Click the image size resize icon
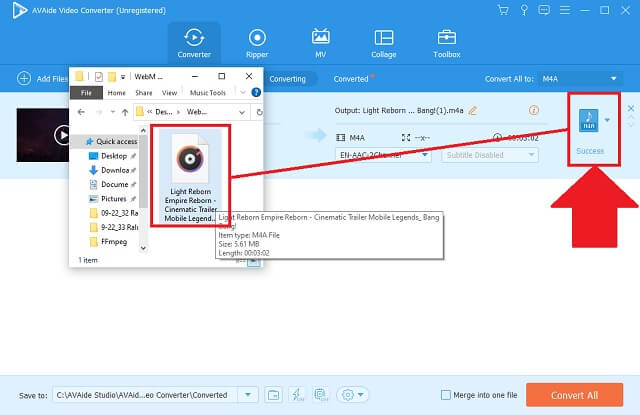The width and height of the screenshot is (640, 415). coord(406,138)
